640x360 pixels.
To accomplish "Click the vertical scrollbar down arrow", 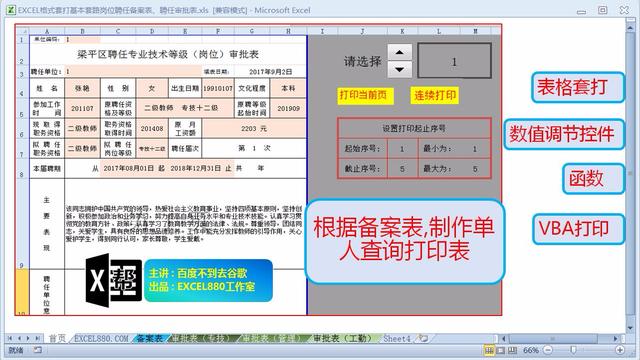I will point(631,328).
